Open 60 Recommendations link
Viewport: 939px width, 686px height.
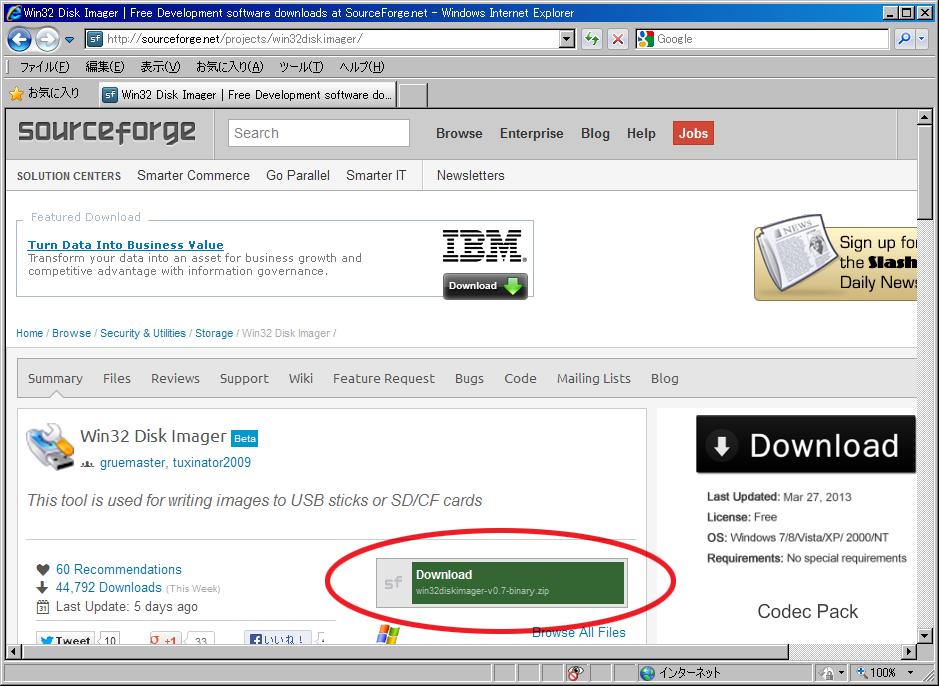[119, 569]
